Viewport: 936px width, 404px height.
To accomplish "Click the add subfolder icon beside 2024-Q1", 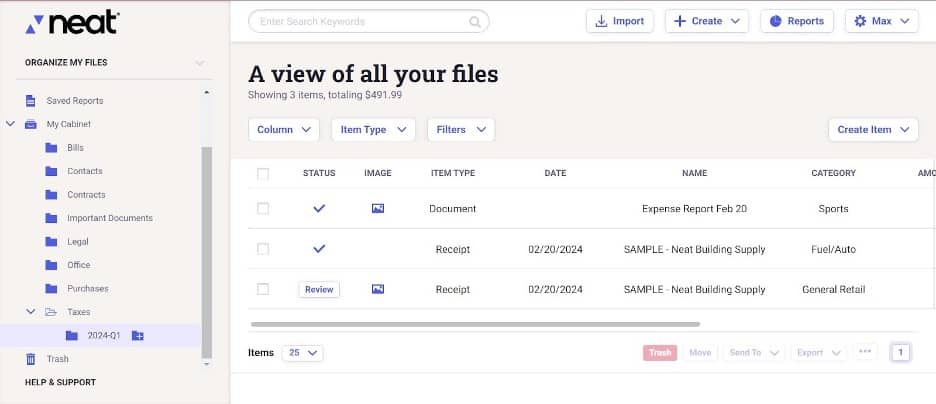I will coord(138,335).
